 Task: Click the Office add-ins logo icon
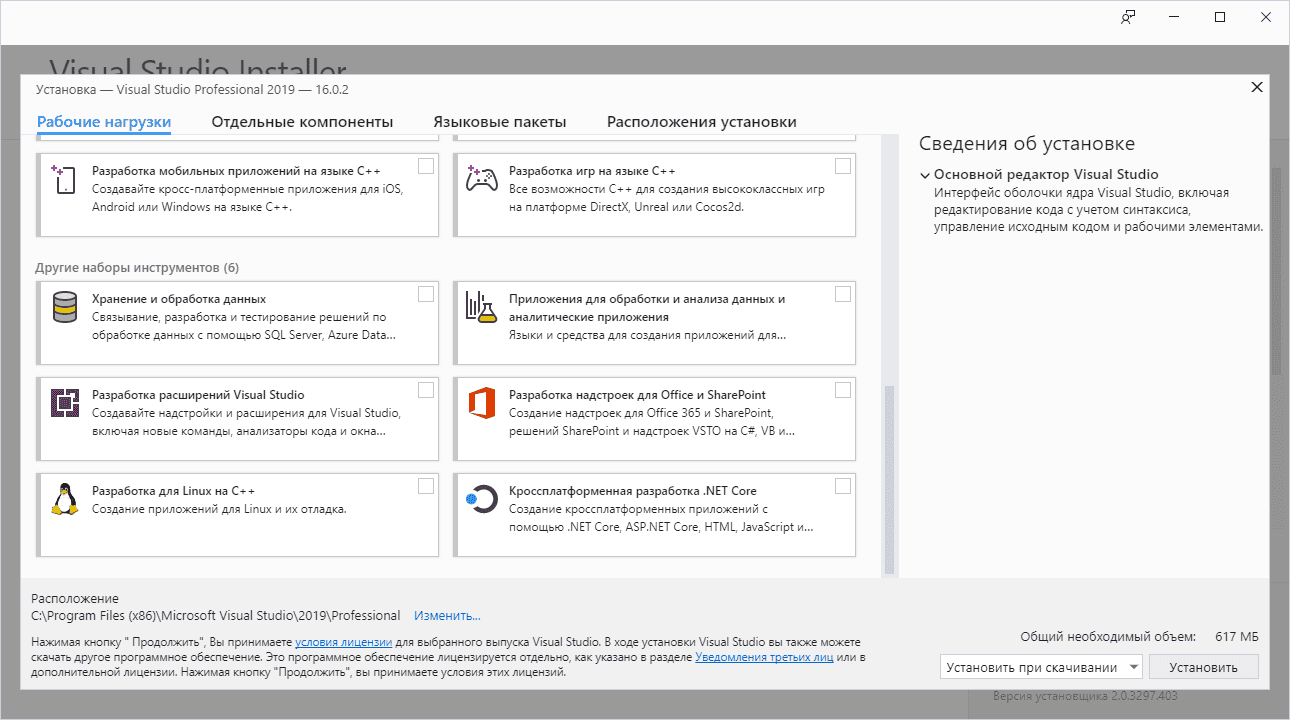coord(482,403)
